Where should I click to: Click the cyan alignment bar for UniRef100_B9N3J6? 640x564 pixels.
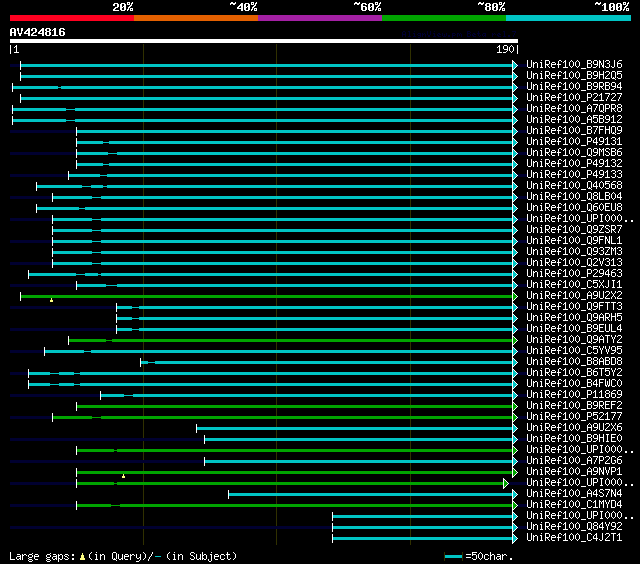coord(269,65)
